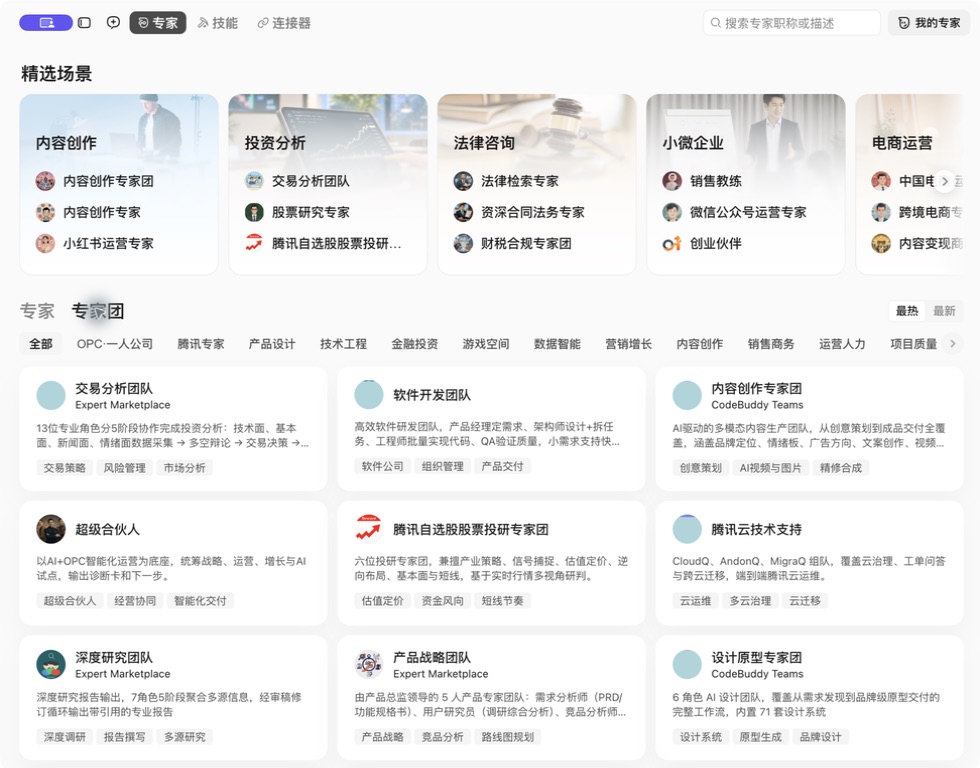Click the 风险管理 tag
The image size is (980, 768).
[x=124, y=467]
